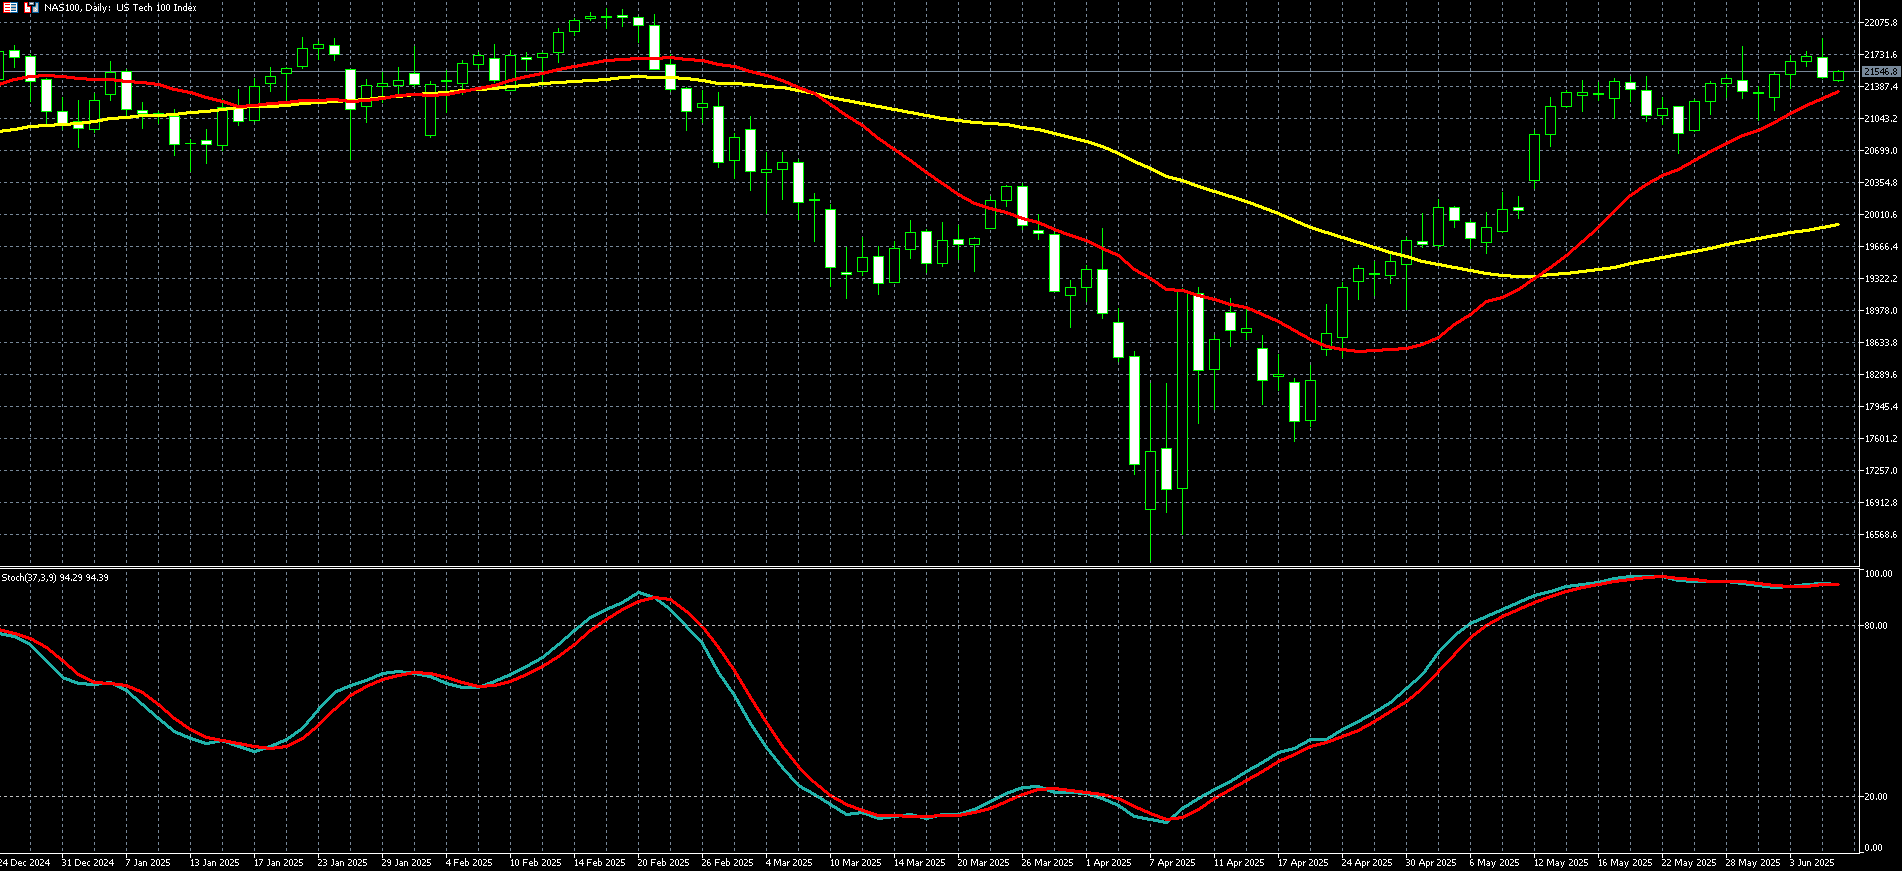Click the 23 Jan 2025 date label
The height and width of the screenshot is (871, 1902).
(x=343, y=862)
